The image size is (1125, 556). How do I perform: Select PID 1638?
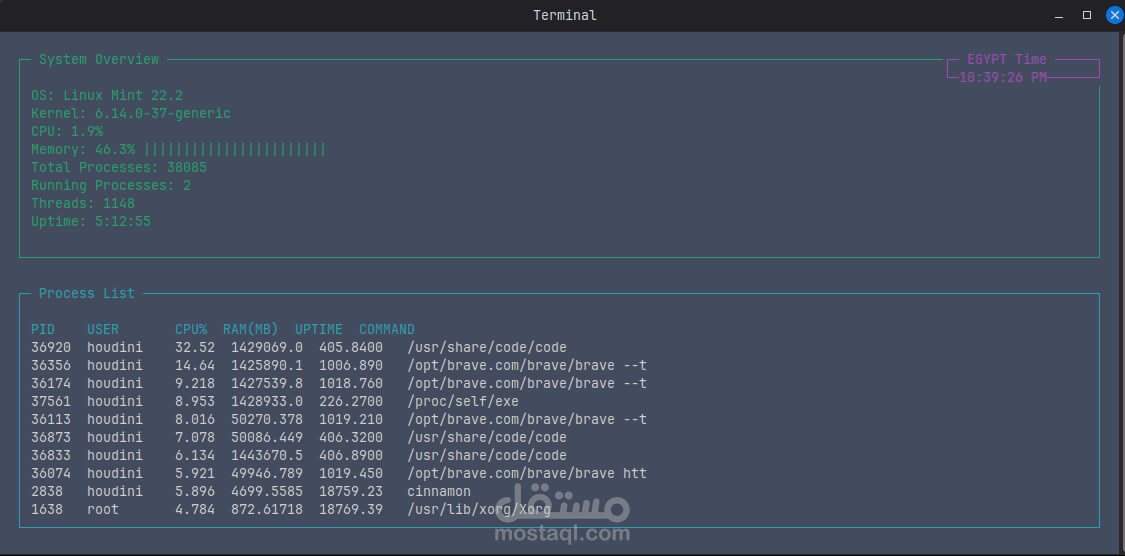click(x=47, y=509)
